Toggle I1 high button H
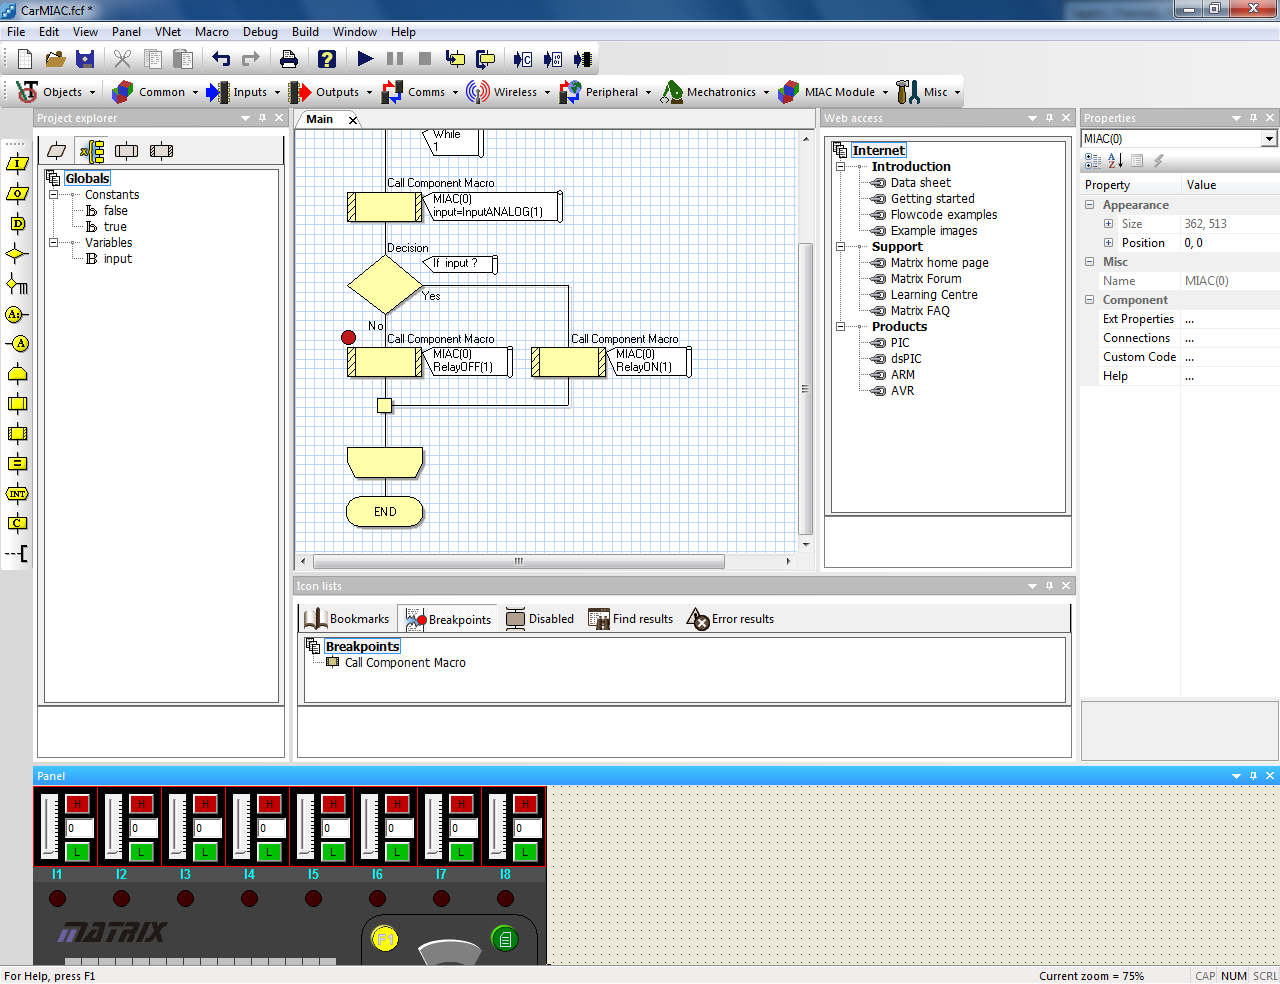1280x984 pixels. pyautogui.click(x=77, y=804)
